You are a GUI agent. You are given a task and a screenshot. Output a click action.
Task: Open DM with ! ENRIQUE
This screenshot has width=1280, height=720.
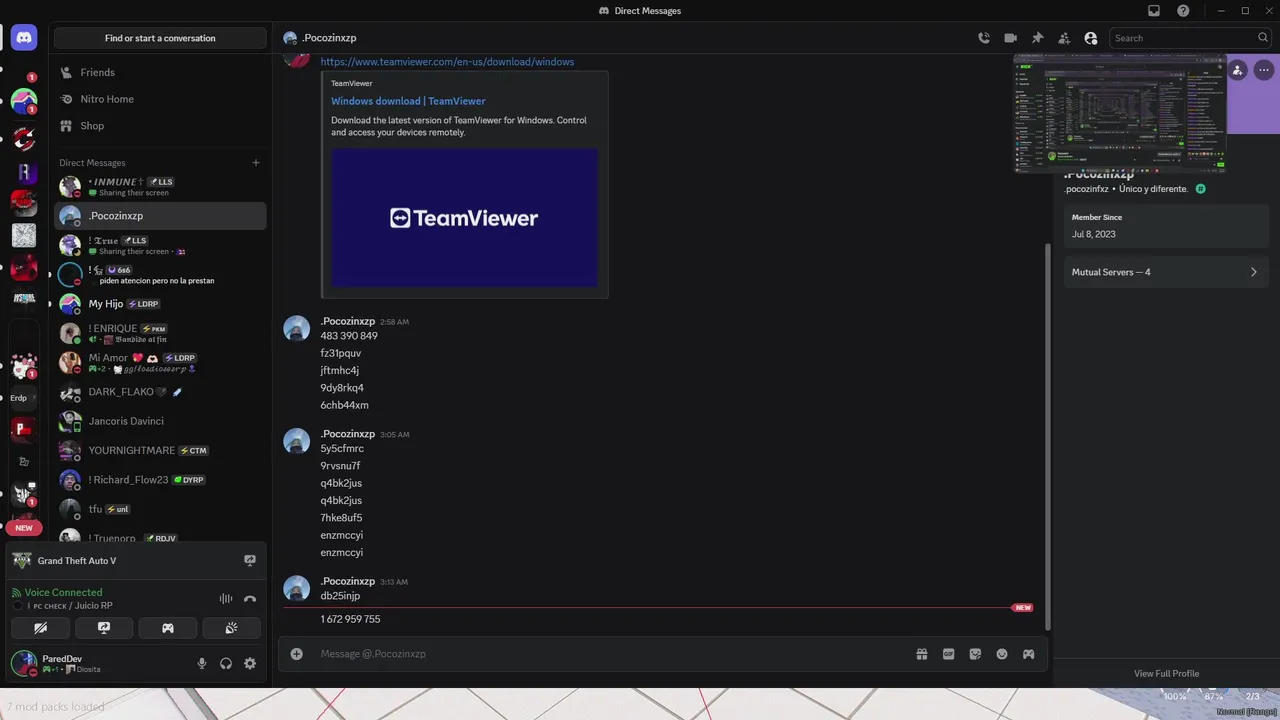[160, 333]
